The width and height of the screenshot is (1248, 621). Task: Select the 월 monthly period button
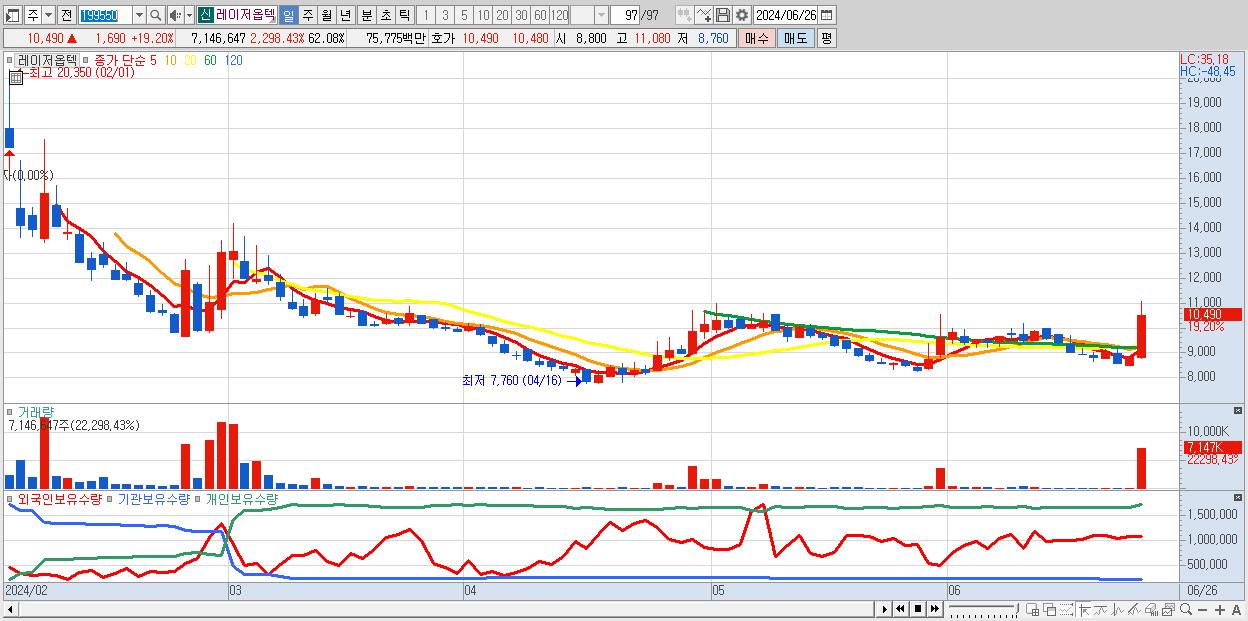click(326, 15)
